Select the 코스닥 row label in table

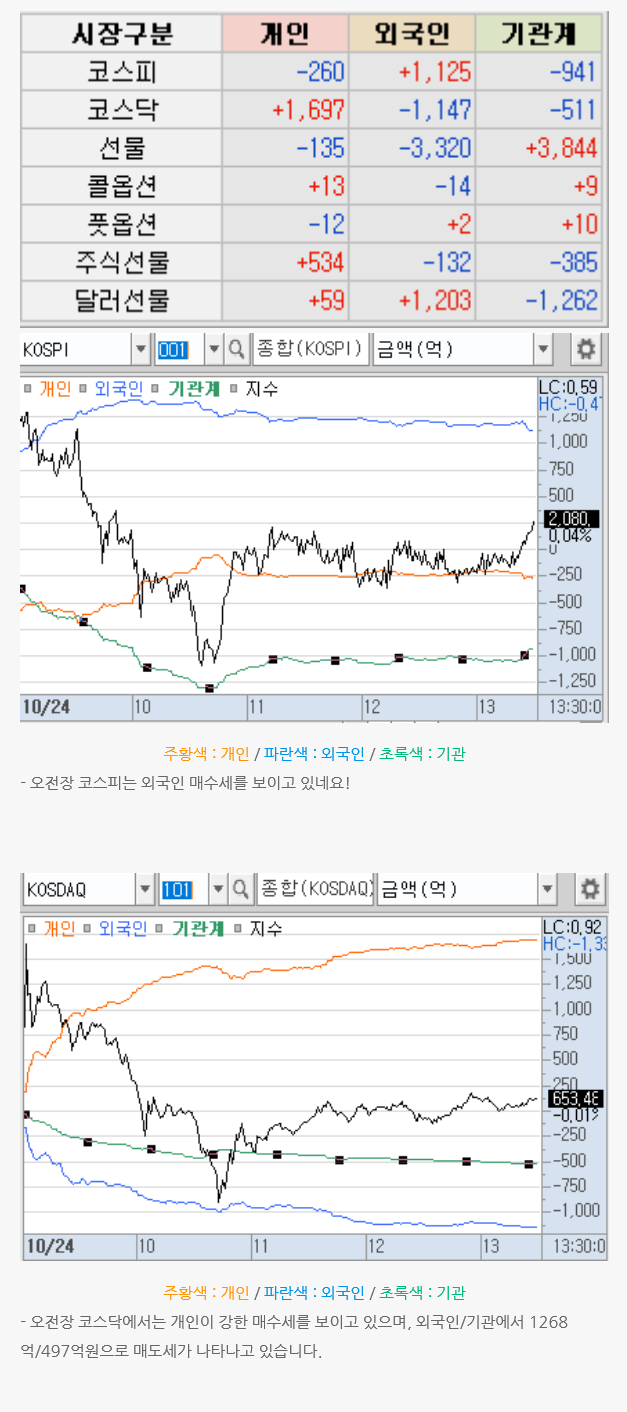coord(120,110)
